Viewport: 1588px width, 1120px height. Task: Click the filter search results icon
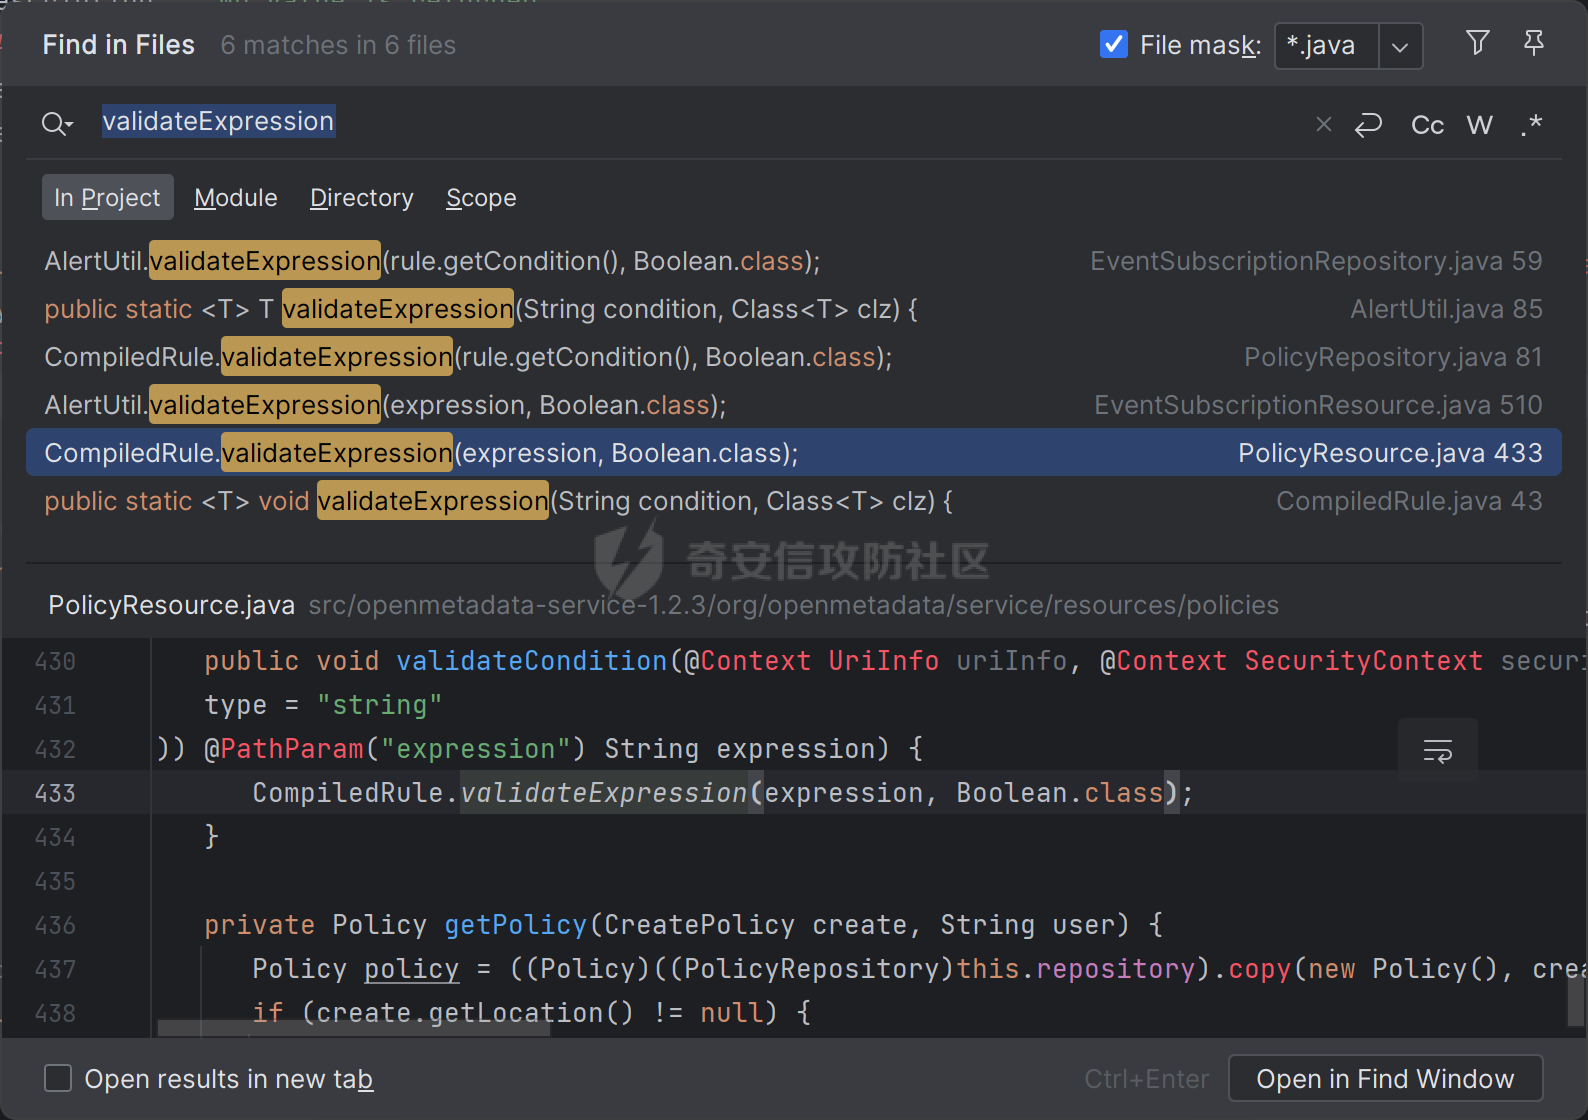pyautogui.click(x=1477, y=43)
